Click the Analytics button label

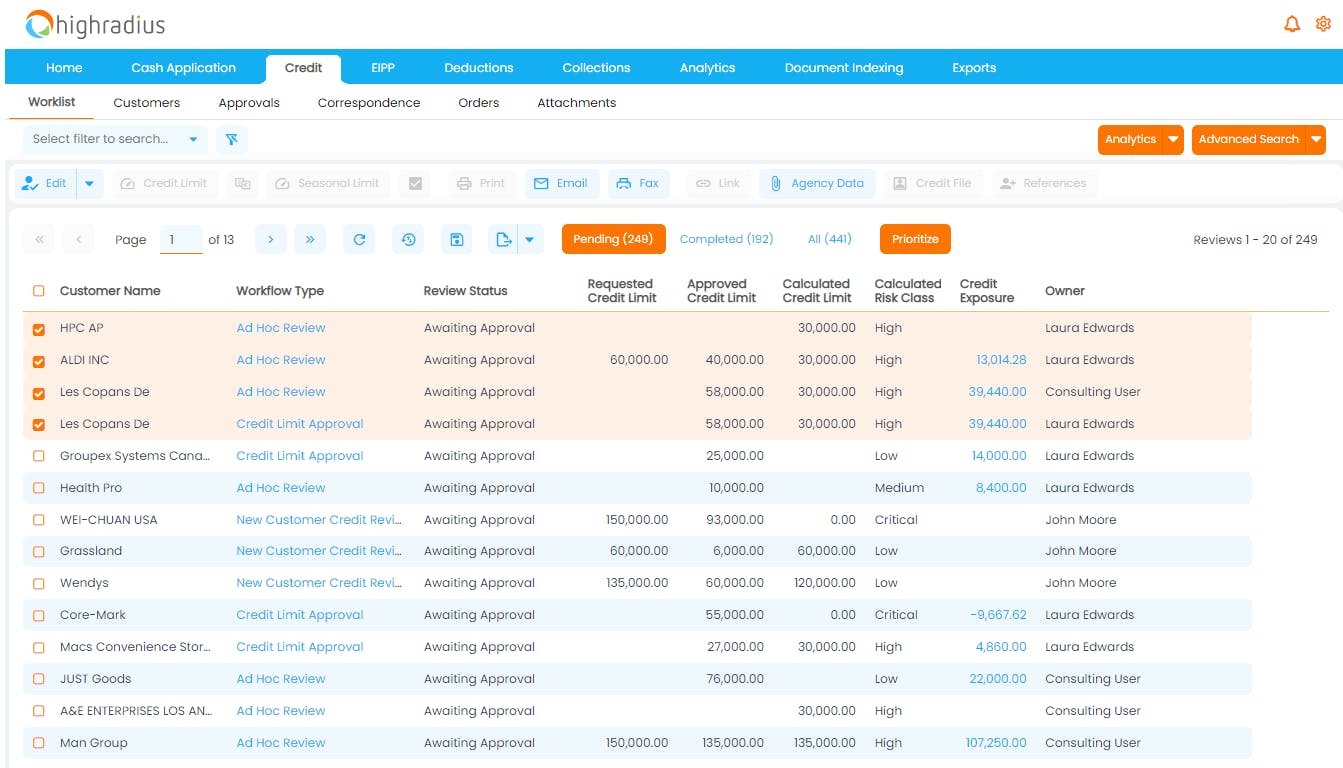coord(1130,140)
